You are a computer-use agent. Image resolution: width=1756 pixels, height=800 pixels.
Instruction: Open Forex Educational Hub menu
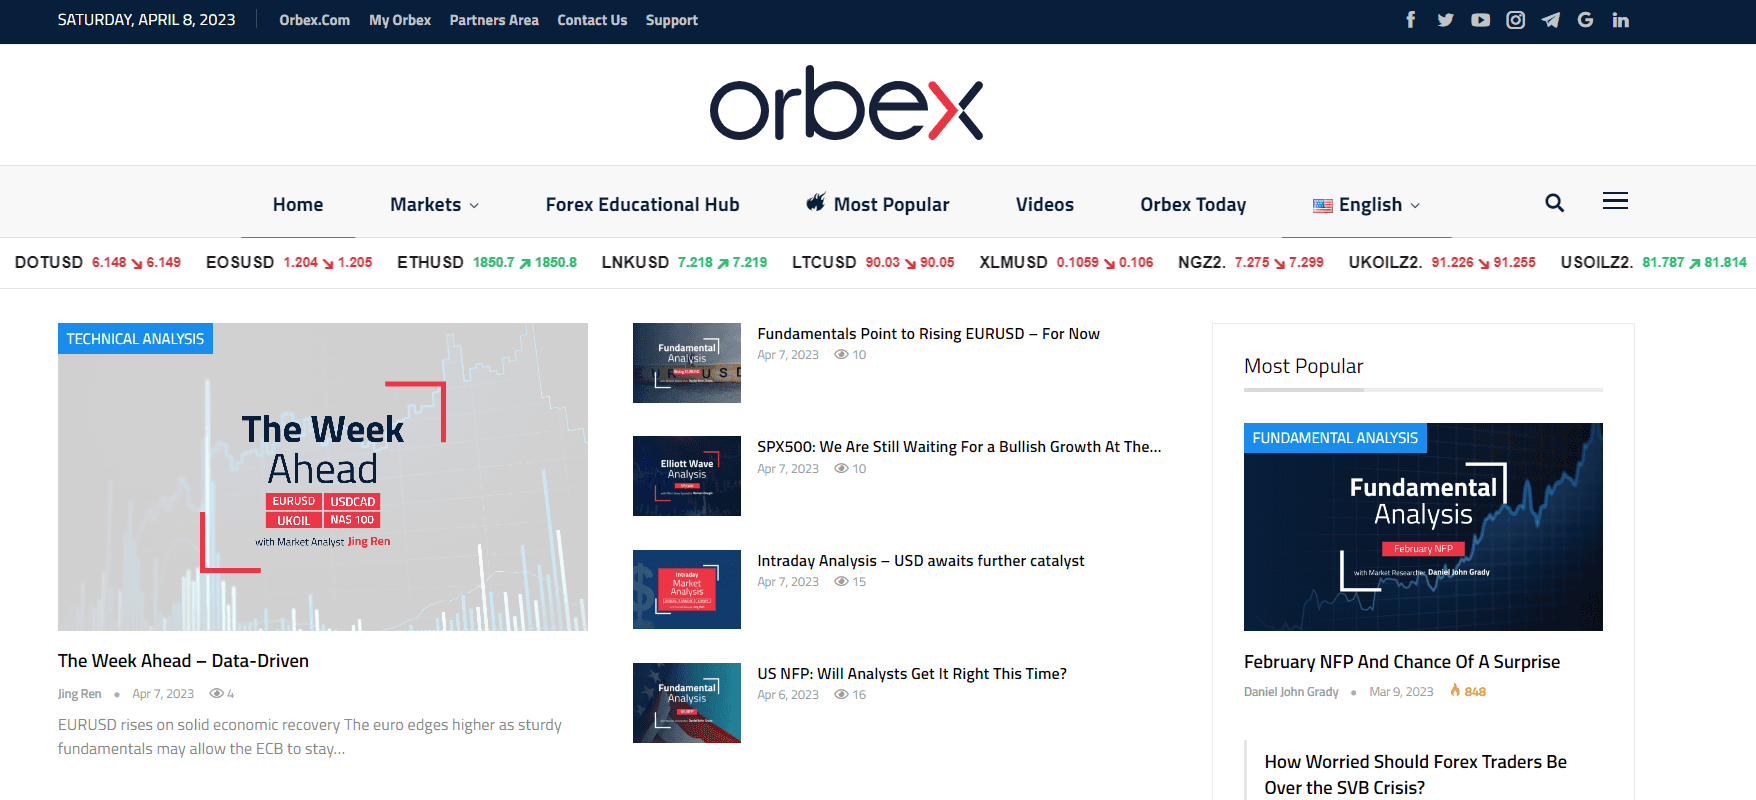tap(642, 204)
